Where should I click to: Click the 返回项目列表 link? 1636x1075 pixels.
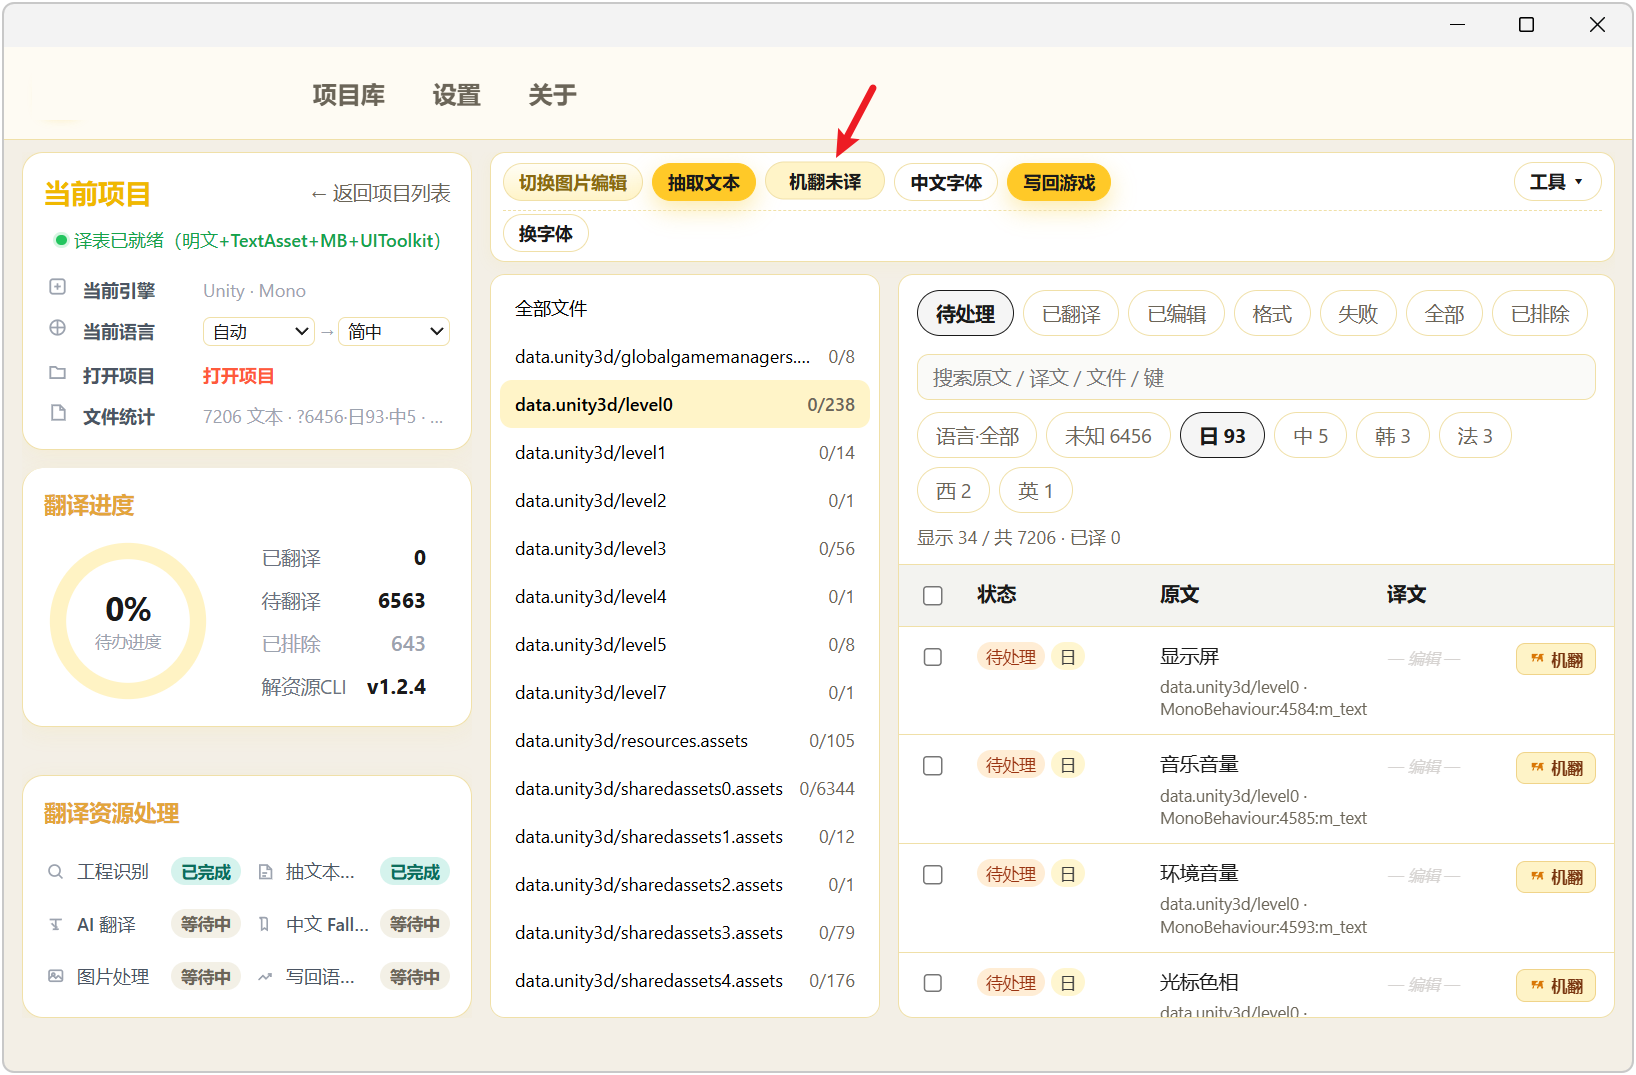click(x=380, y=193)
